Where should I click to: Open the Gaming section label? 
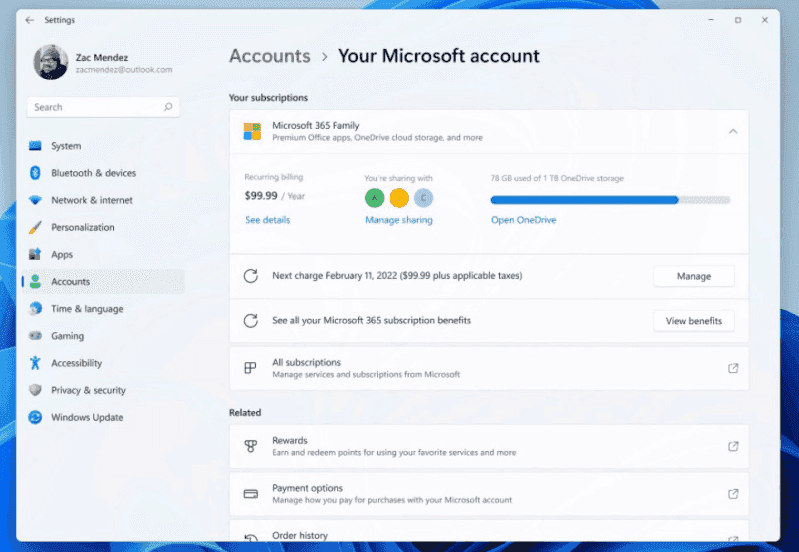tap(67, 335)
